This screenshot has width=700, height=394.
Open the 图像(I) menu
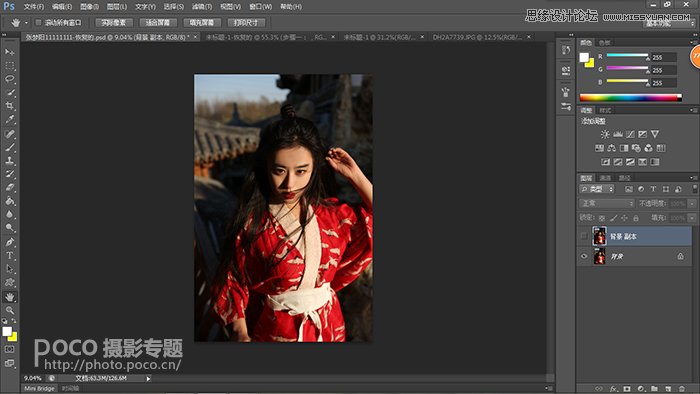[89, 7]
